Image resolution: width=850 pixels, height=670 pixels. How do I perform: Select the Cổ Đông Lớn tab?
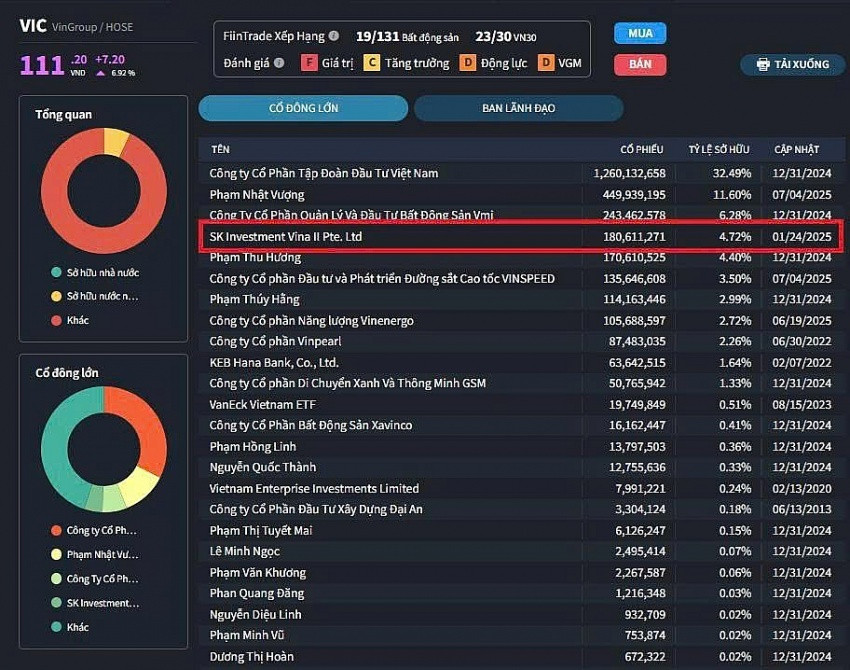tap(303, 108)
